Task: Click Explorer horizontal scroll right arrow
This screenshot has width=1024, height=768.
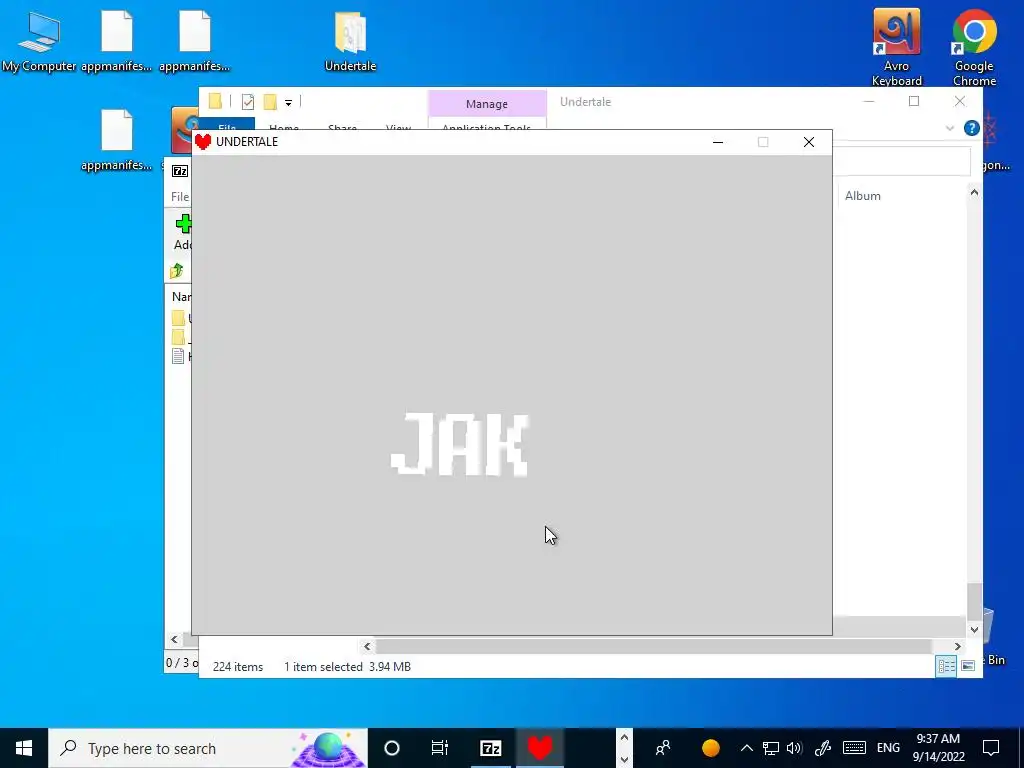Action: [957, 646]
